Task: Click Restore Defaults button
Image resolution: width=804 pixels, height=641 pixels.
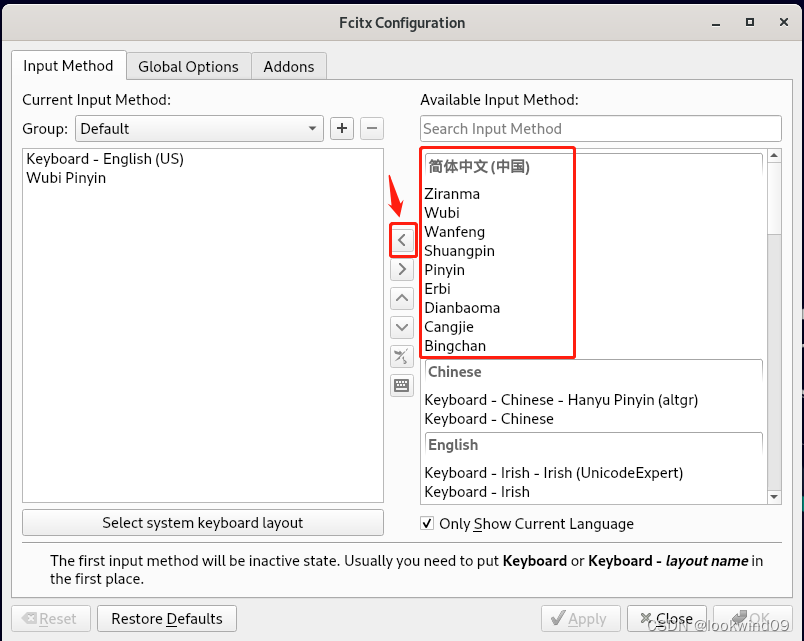Action: coord(167,618)
